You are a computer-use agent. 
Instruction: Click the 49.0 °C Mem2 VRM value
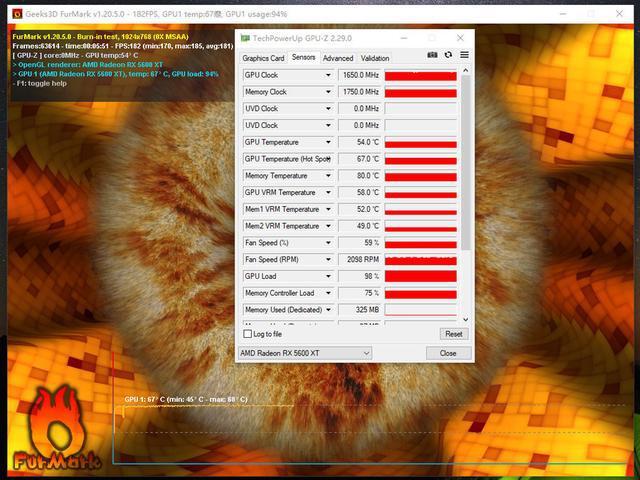(360, 226)
